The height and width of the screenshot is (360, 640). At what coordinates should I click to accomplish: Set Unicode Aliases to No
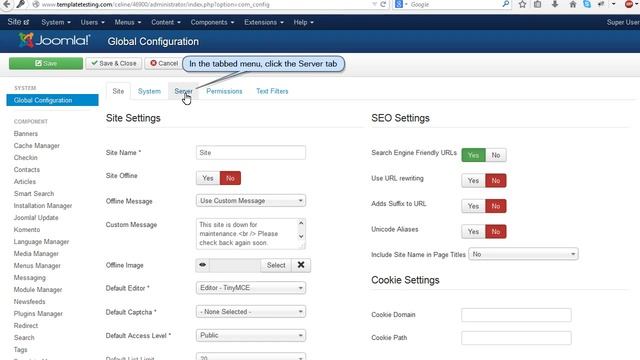click(496, 231)
